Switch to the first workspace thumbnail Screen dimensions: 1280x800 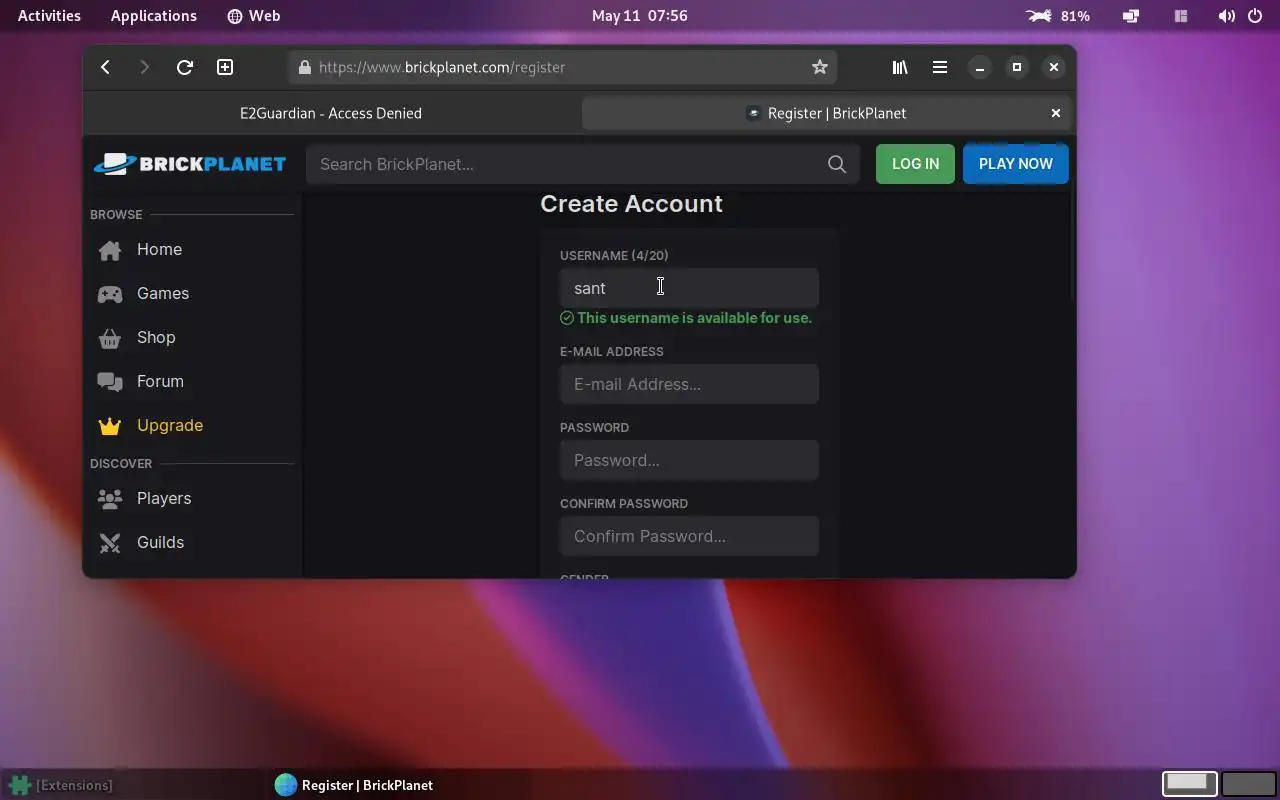tap(1189, 783)
